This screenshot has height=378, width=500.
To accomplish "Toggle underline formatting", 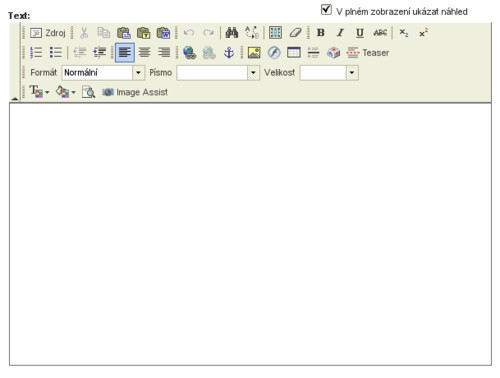I will pyautogui.click(x=360, y=33).
